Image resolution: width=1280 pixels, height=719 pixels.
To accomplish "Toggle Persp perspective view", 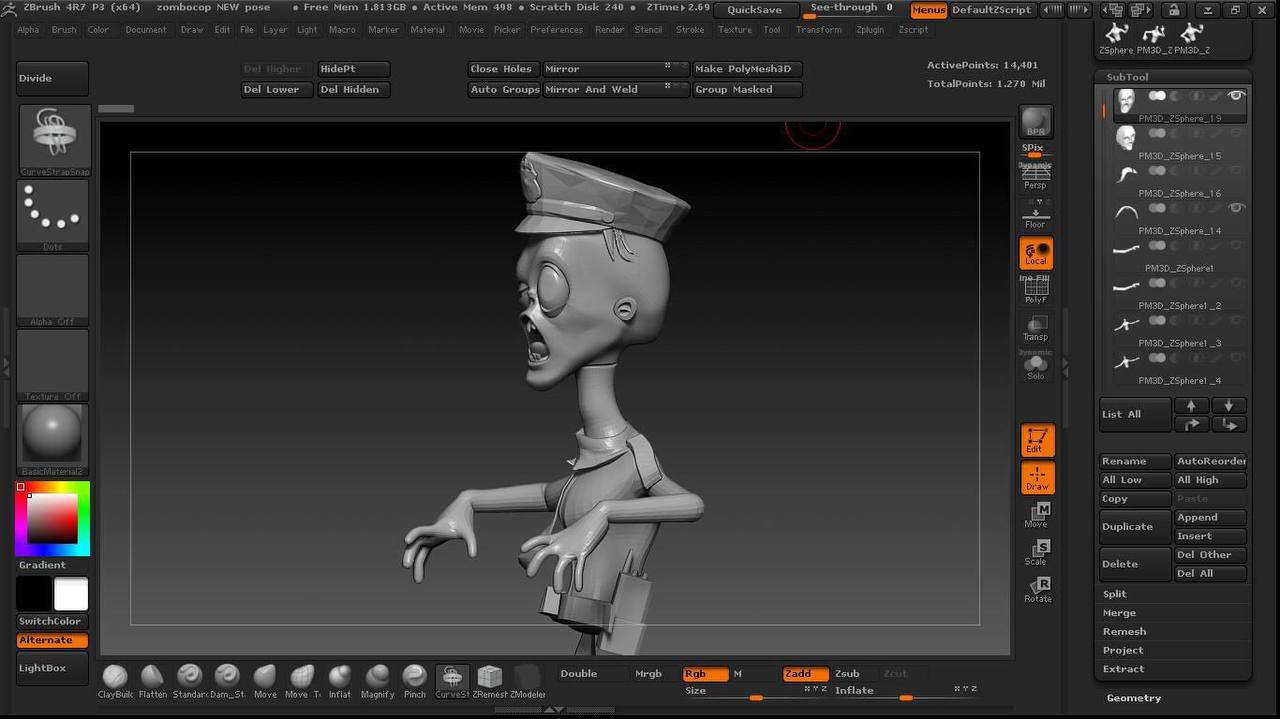I will pos(1035,176).
